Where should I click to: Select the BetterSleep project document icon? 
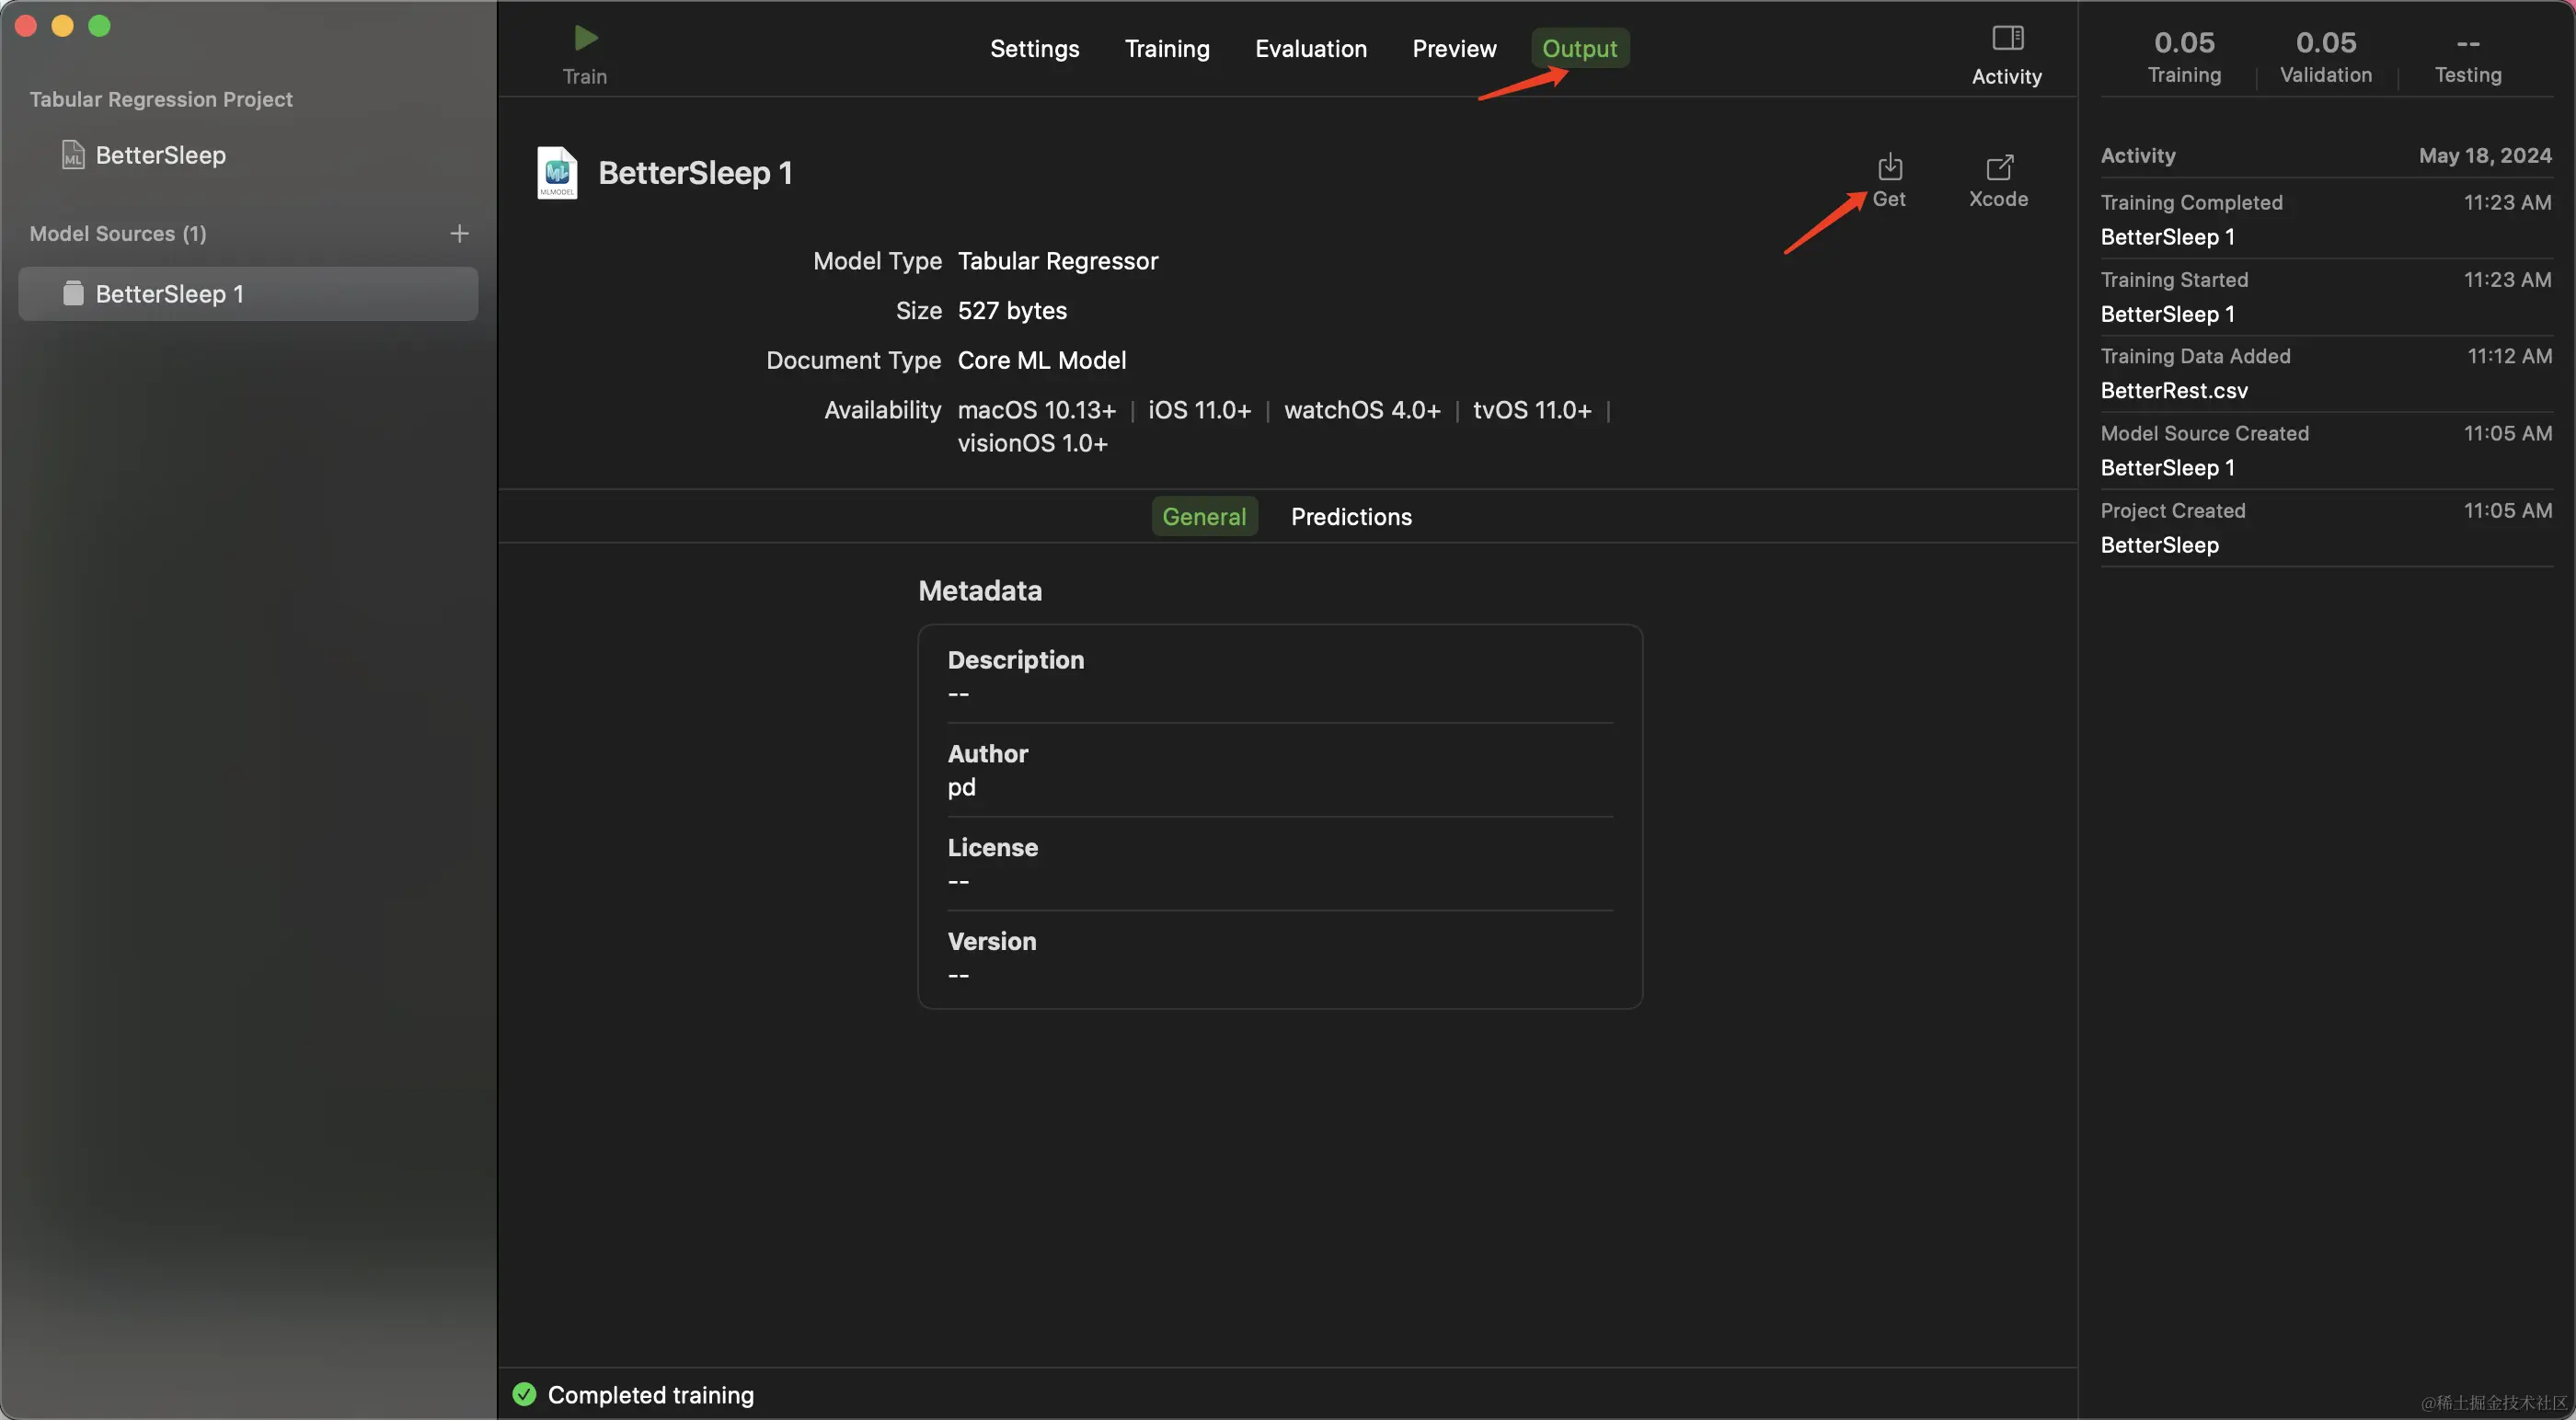(x=73, y=155)
